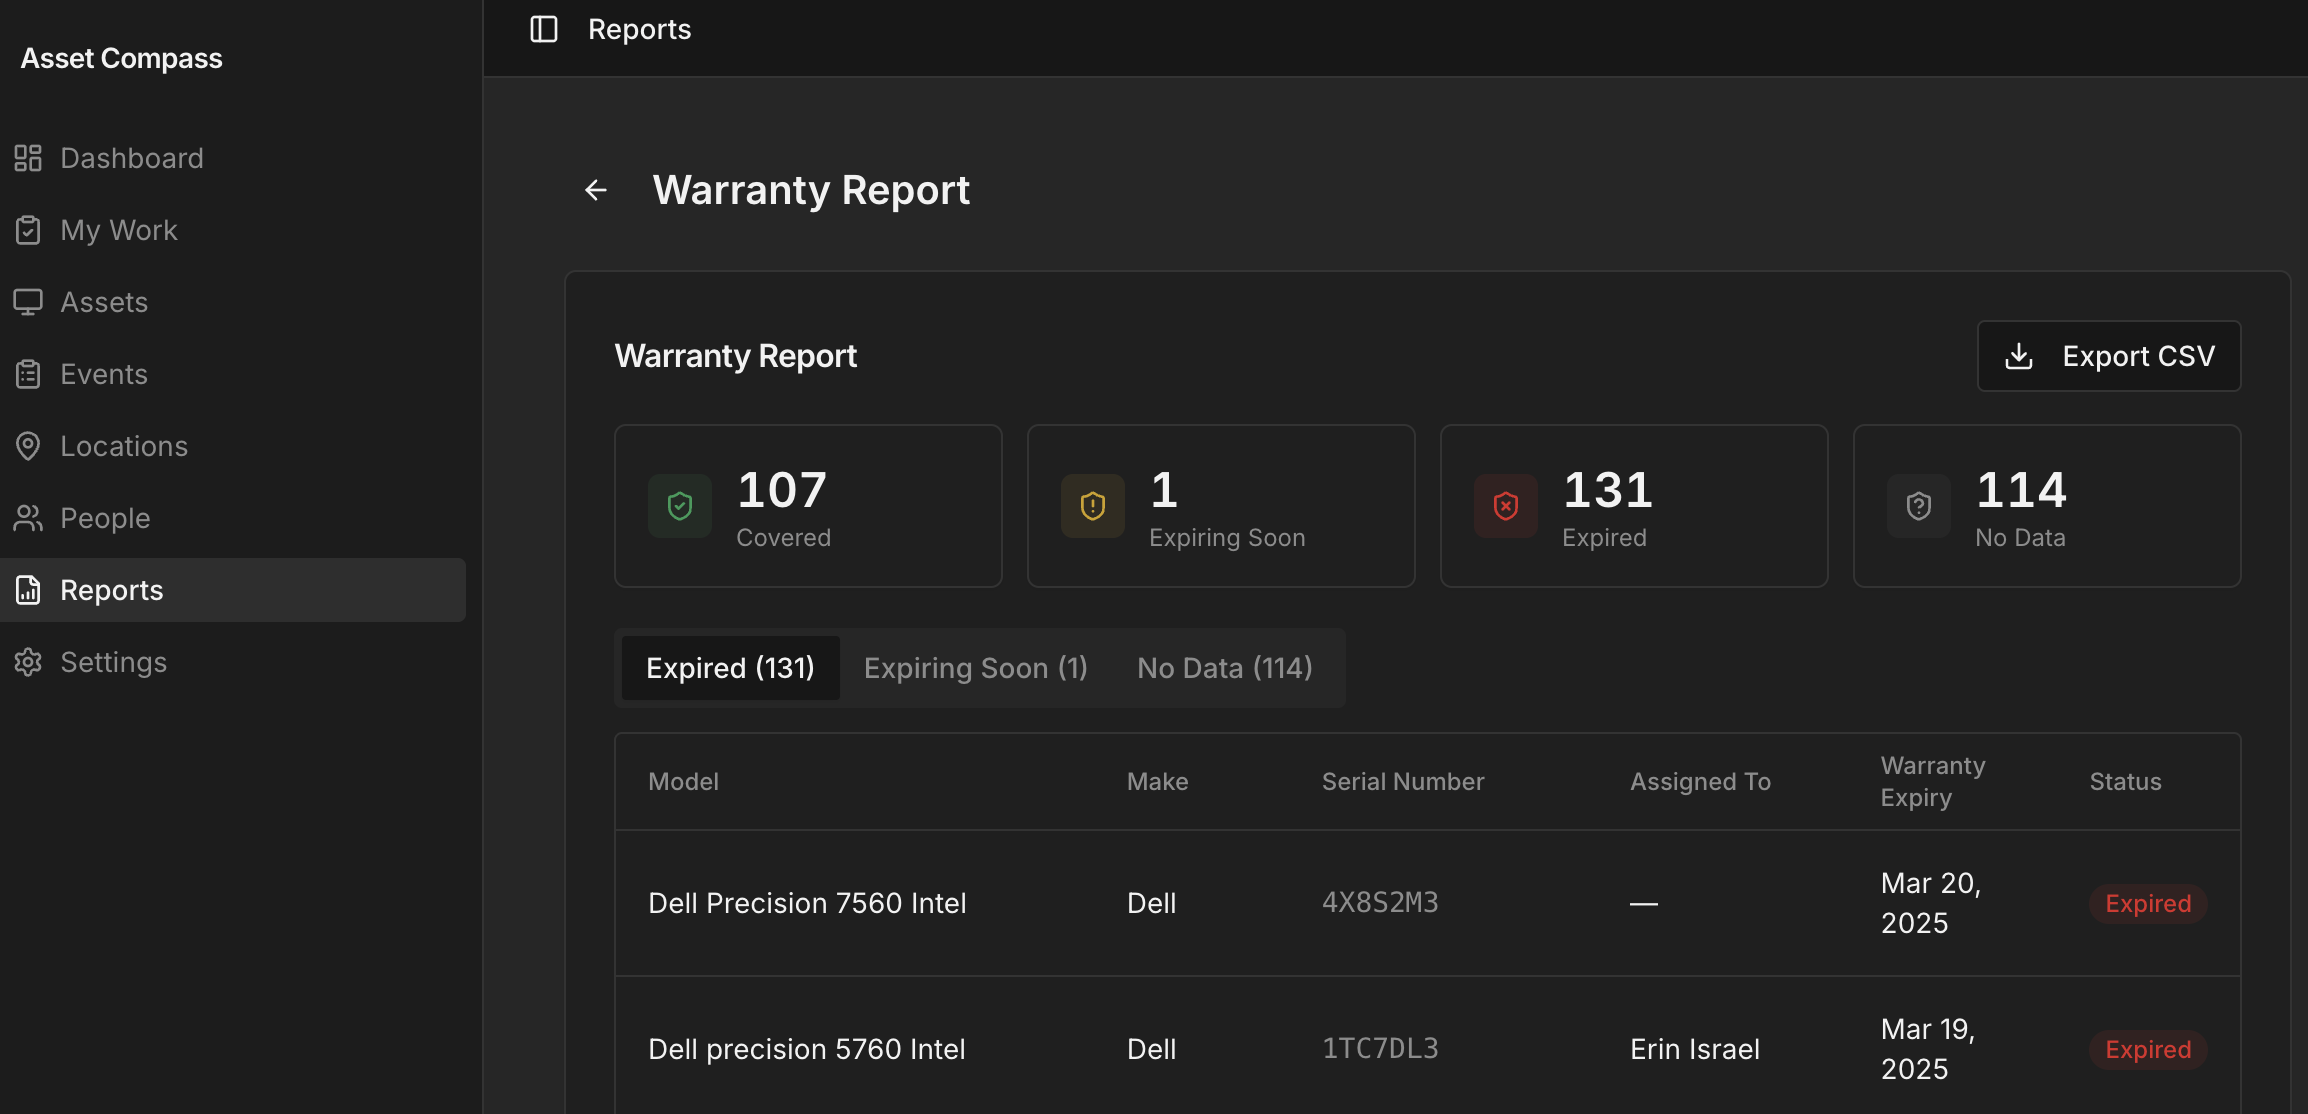Screen dimensions: 2308x1114
Task: Click the Warranty Report page heading
Action: click(x=811, y=190)
